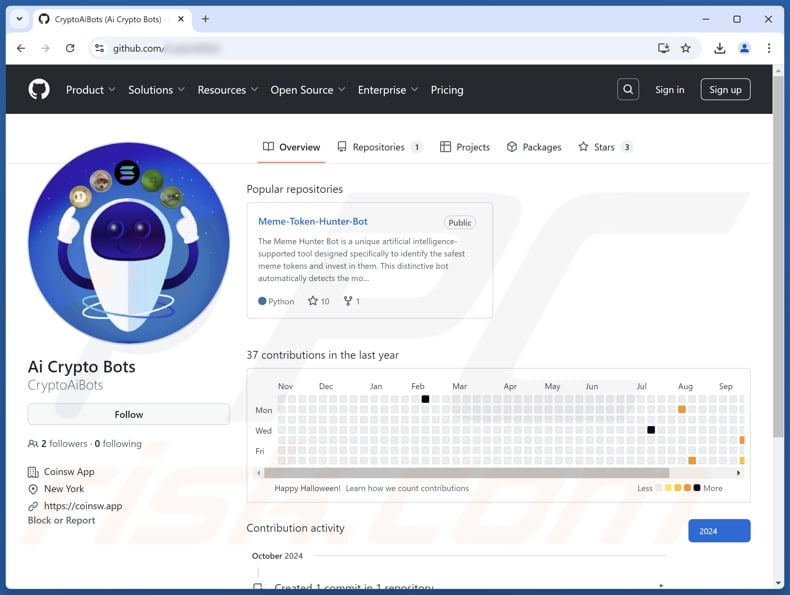790x595 pixels.
Task: Click the star icon showing 10 stars
Action: (x=313, y=301)
